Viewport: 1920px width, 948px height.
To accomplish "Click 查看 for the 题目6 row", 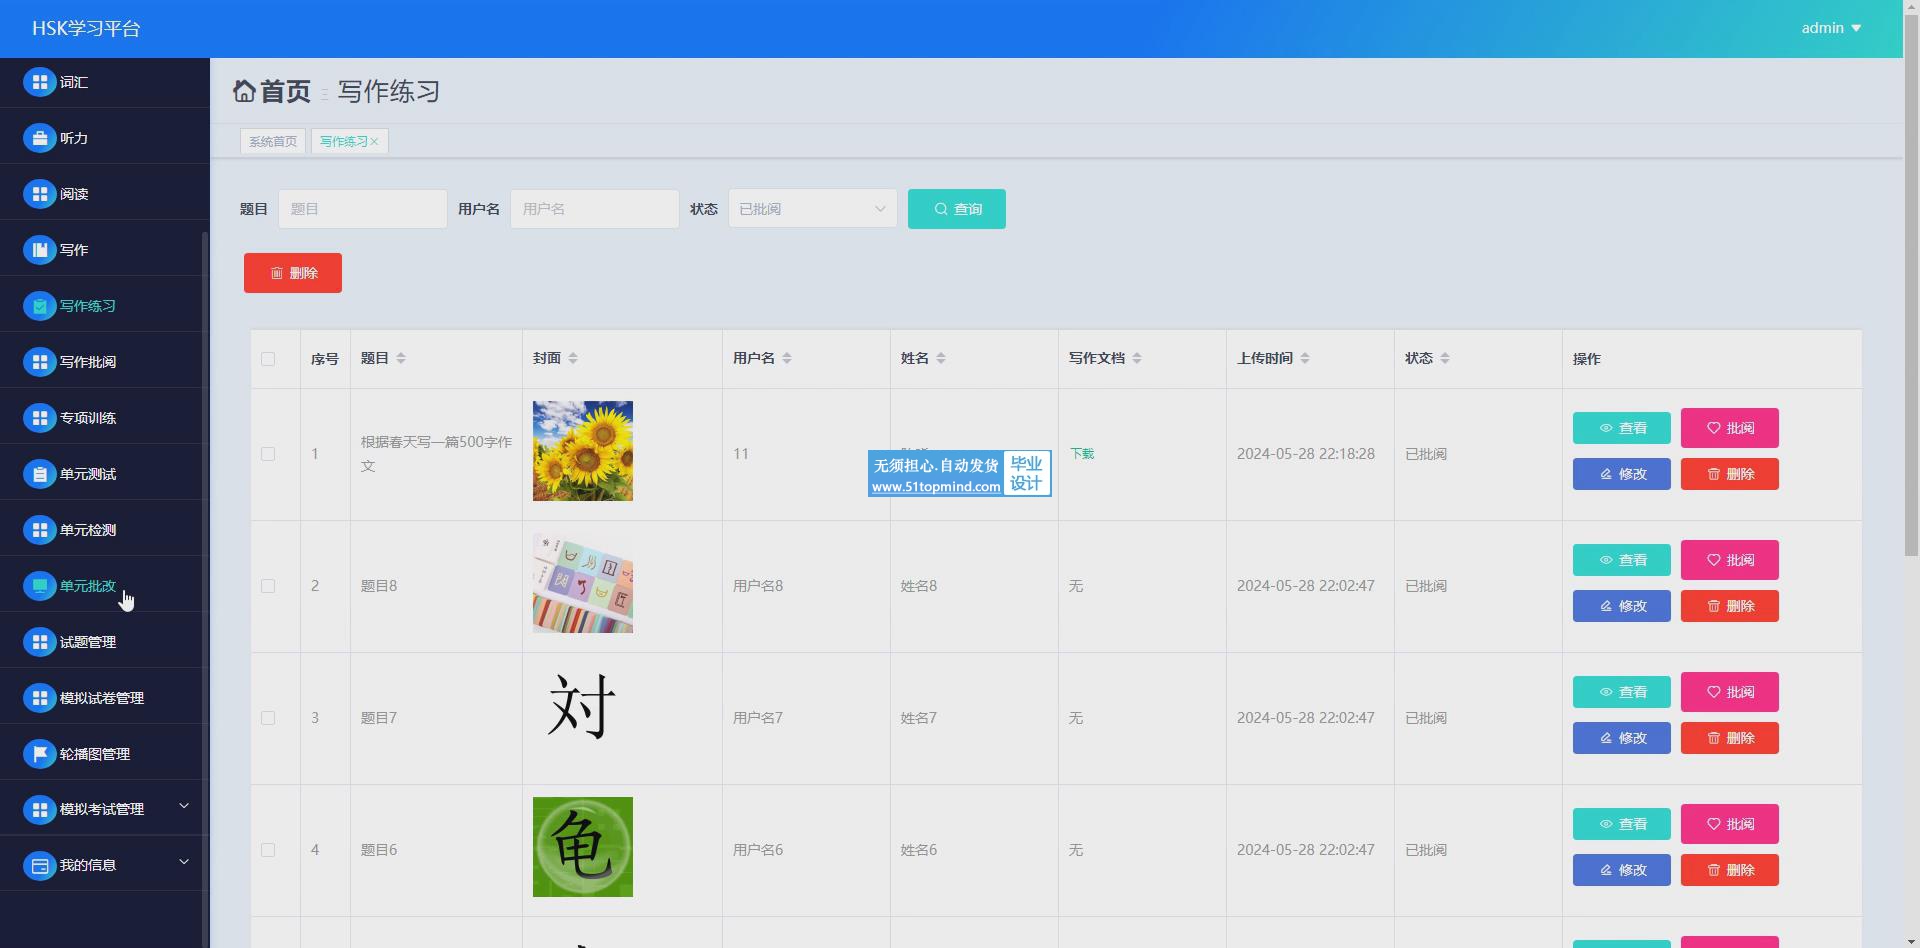I will tap(1622, 824).
